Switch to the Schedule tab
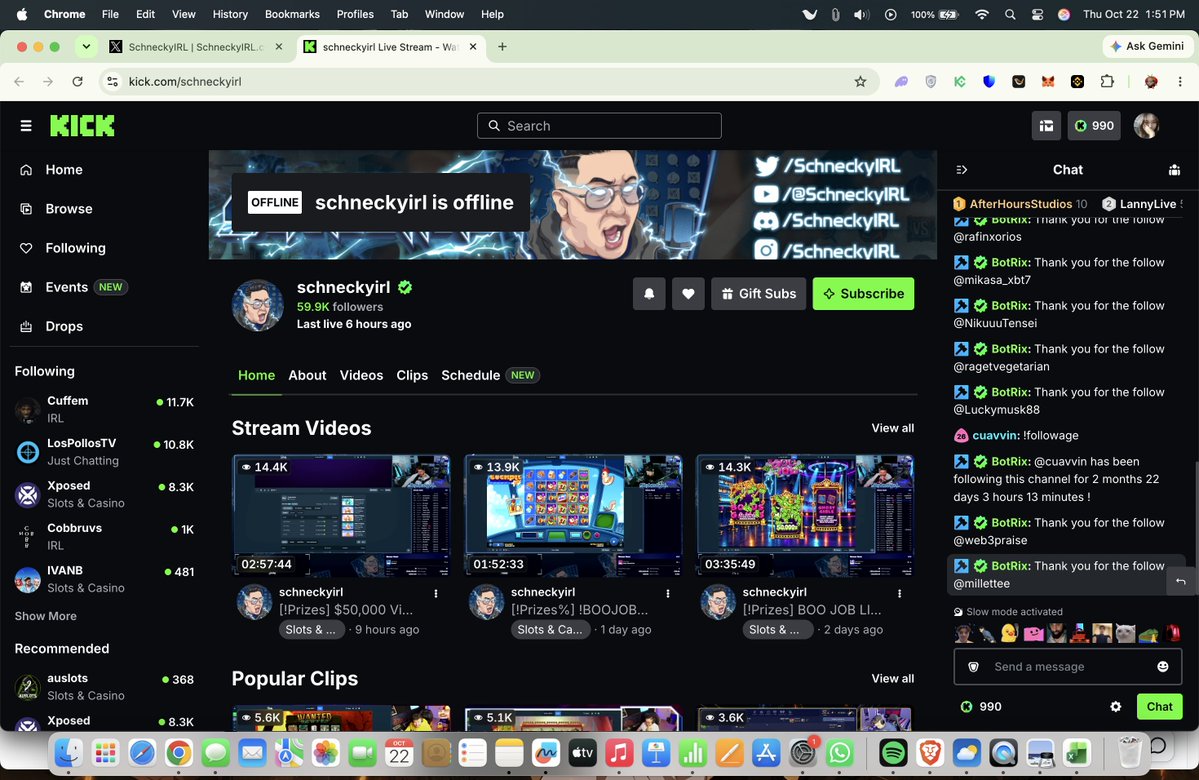Viewport: 1199px width, 780px height. 490,375
